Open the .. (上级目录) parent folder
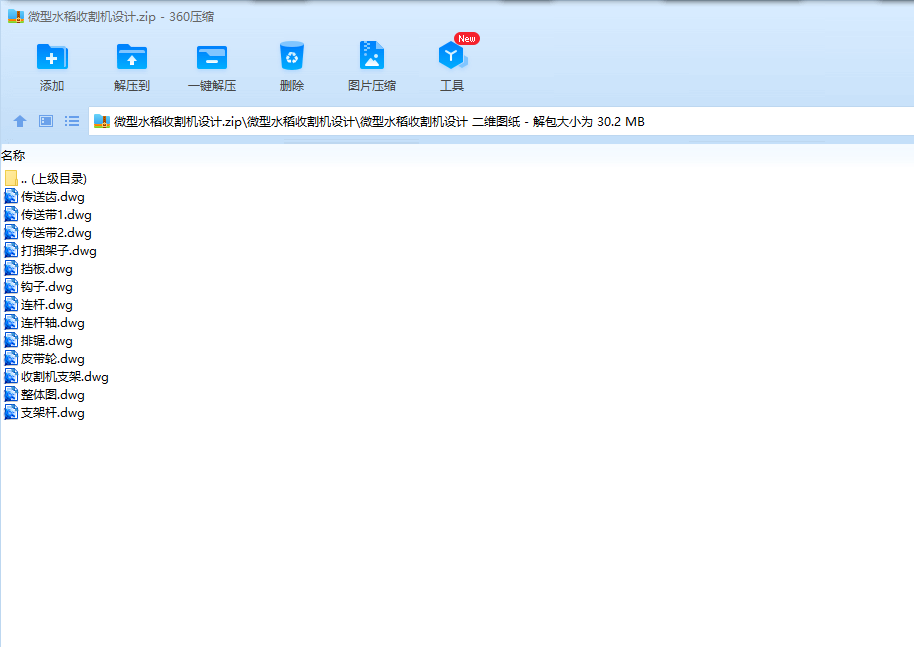This screenshot has width=914, height=647. (x=45, y=178)
